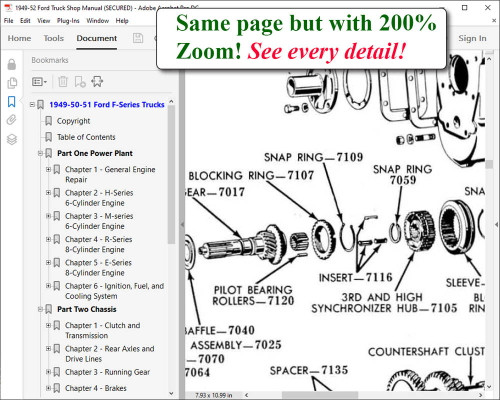Click the document horizontal scrollbar thumb
The image size is (500, 400).
pyautogui.click(x=320, y=395)
